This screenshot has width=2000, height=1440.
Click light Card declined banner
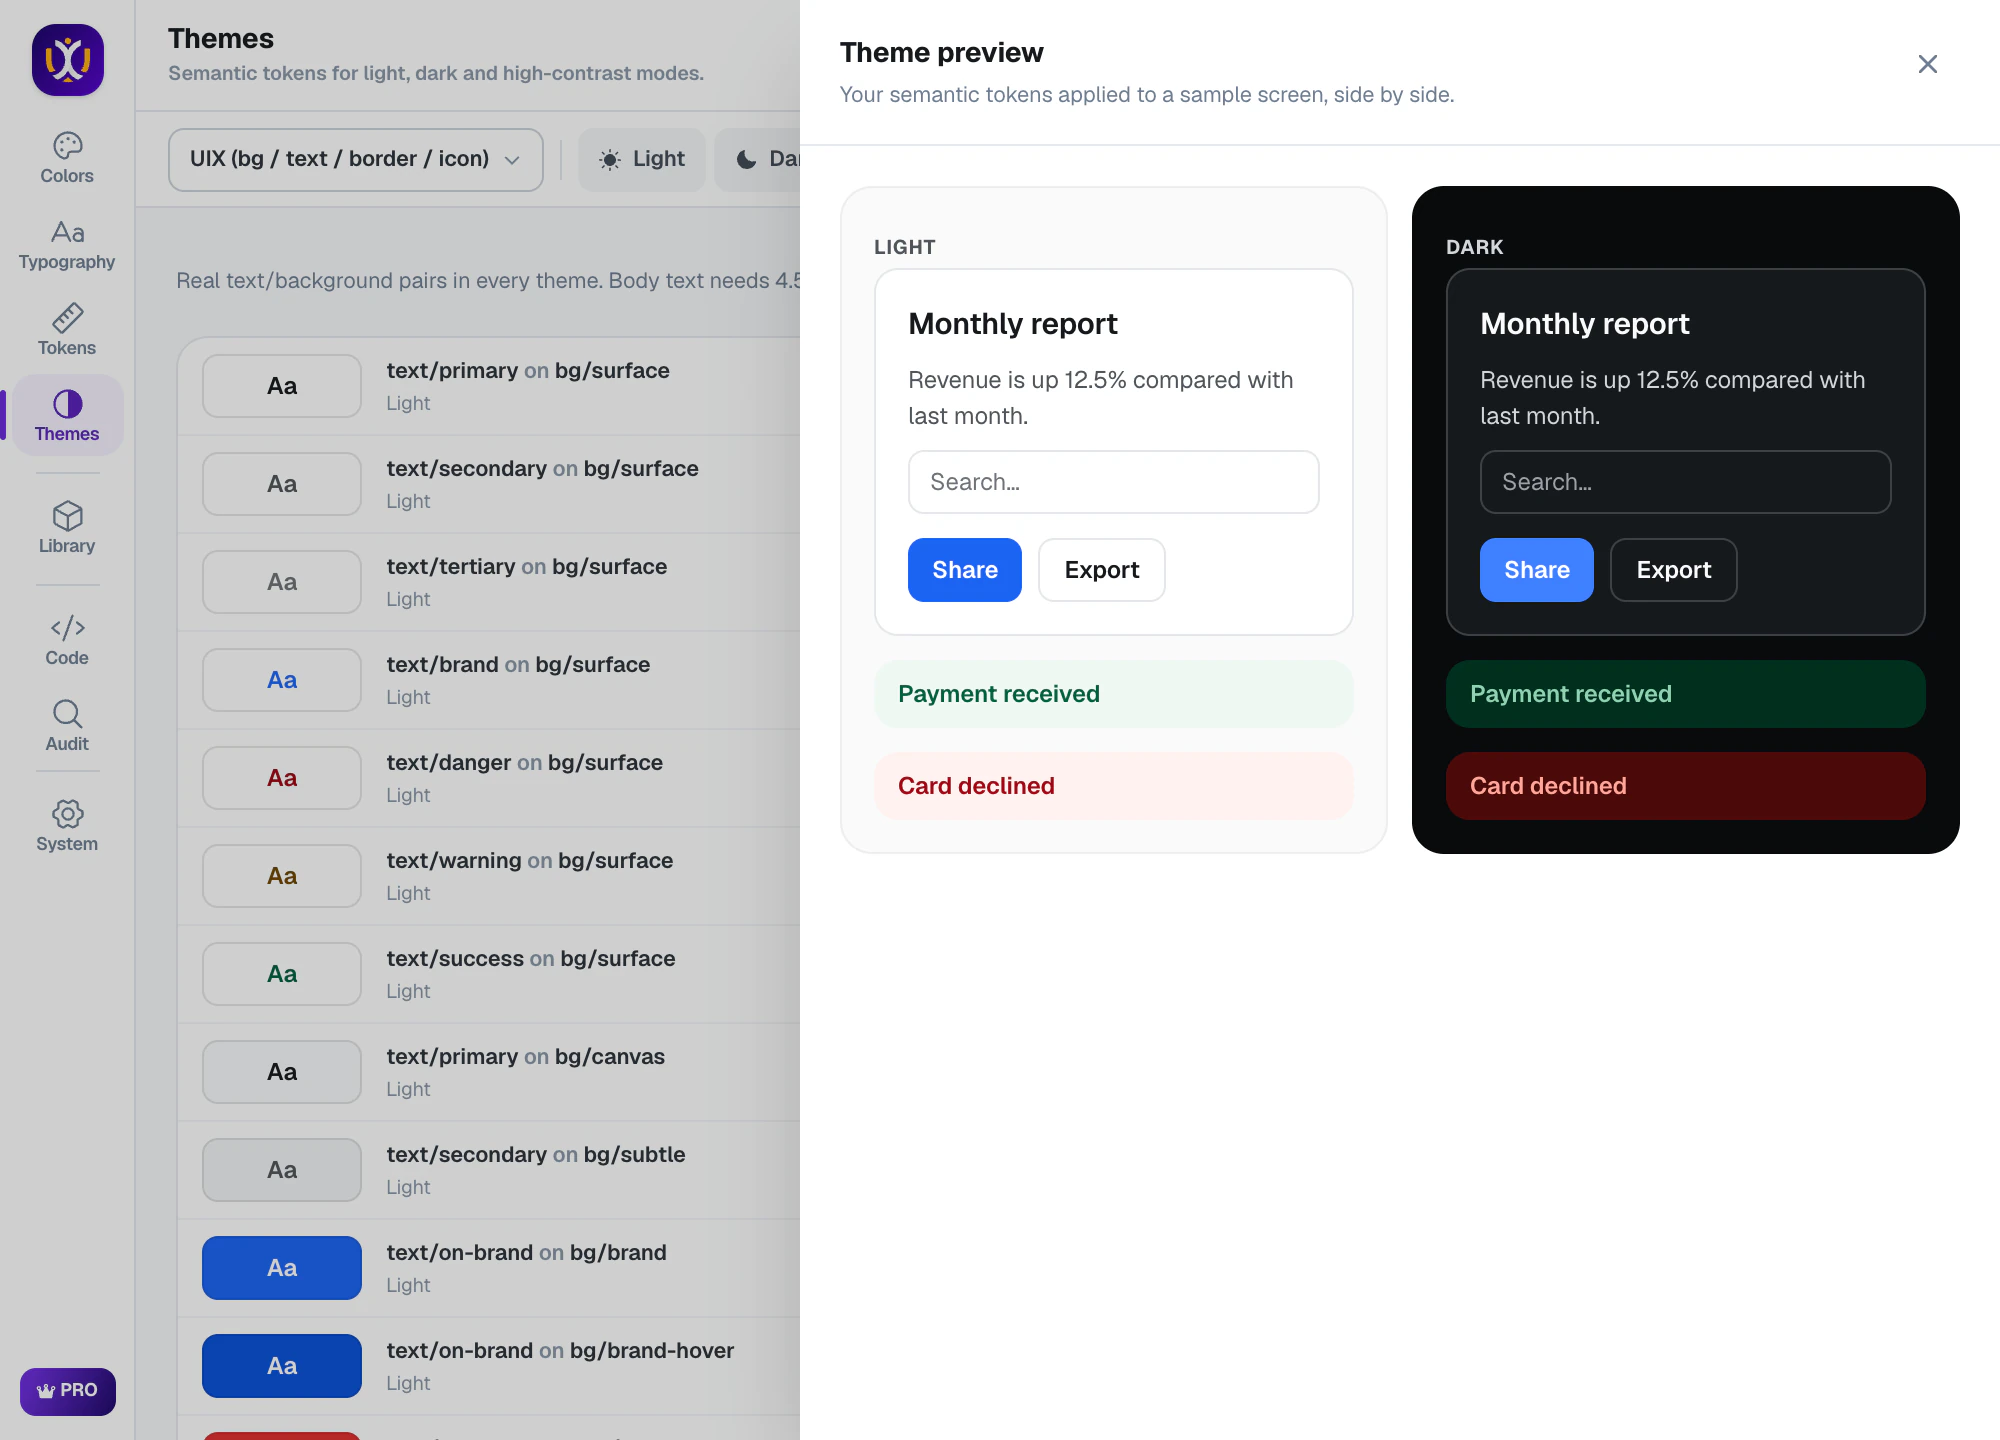click(x=1114, y=786)
